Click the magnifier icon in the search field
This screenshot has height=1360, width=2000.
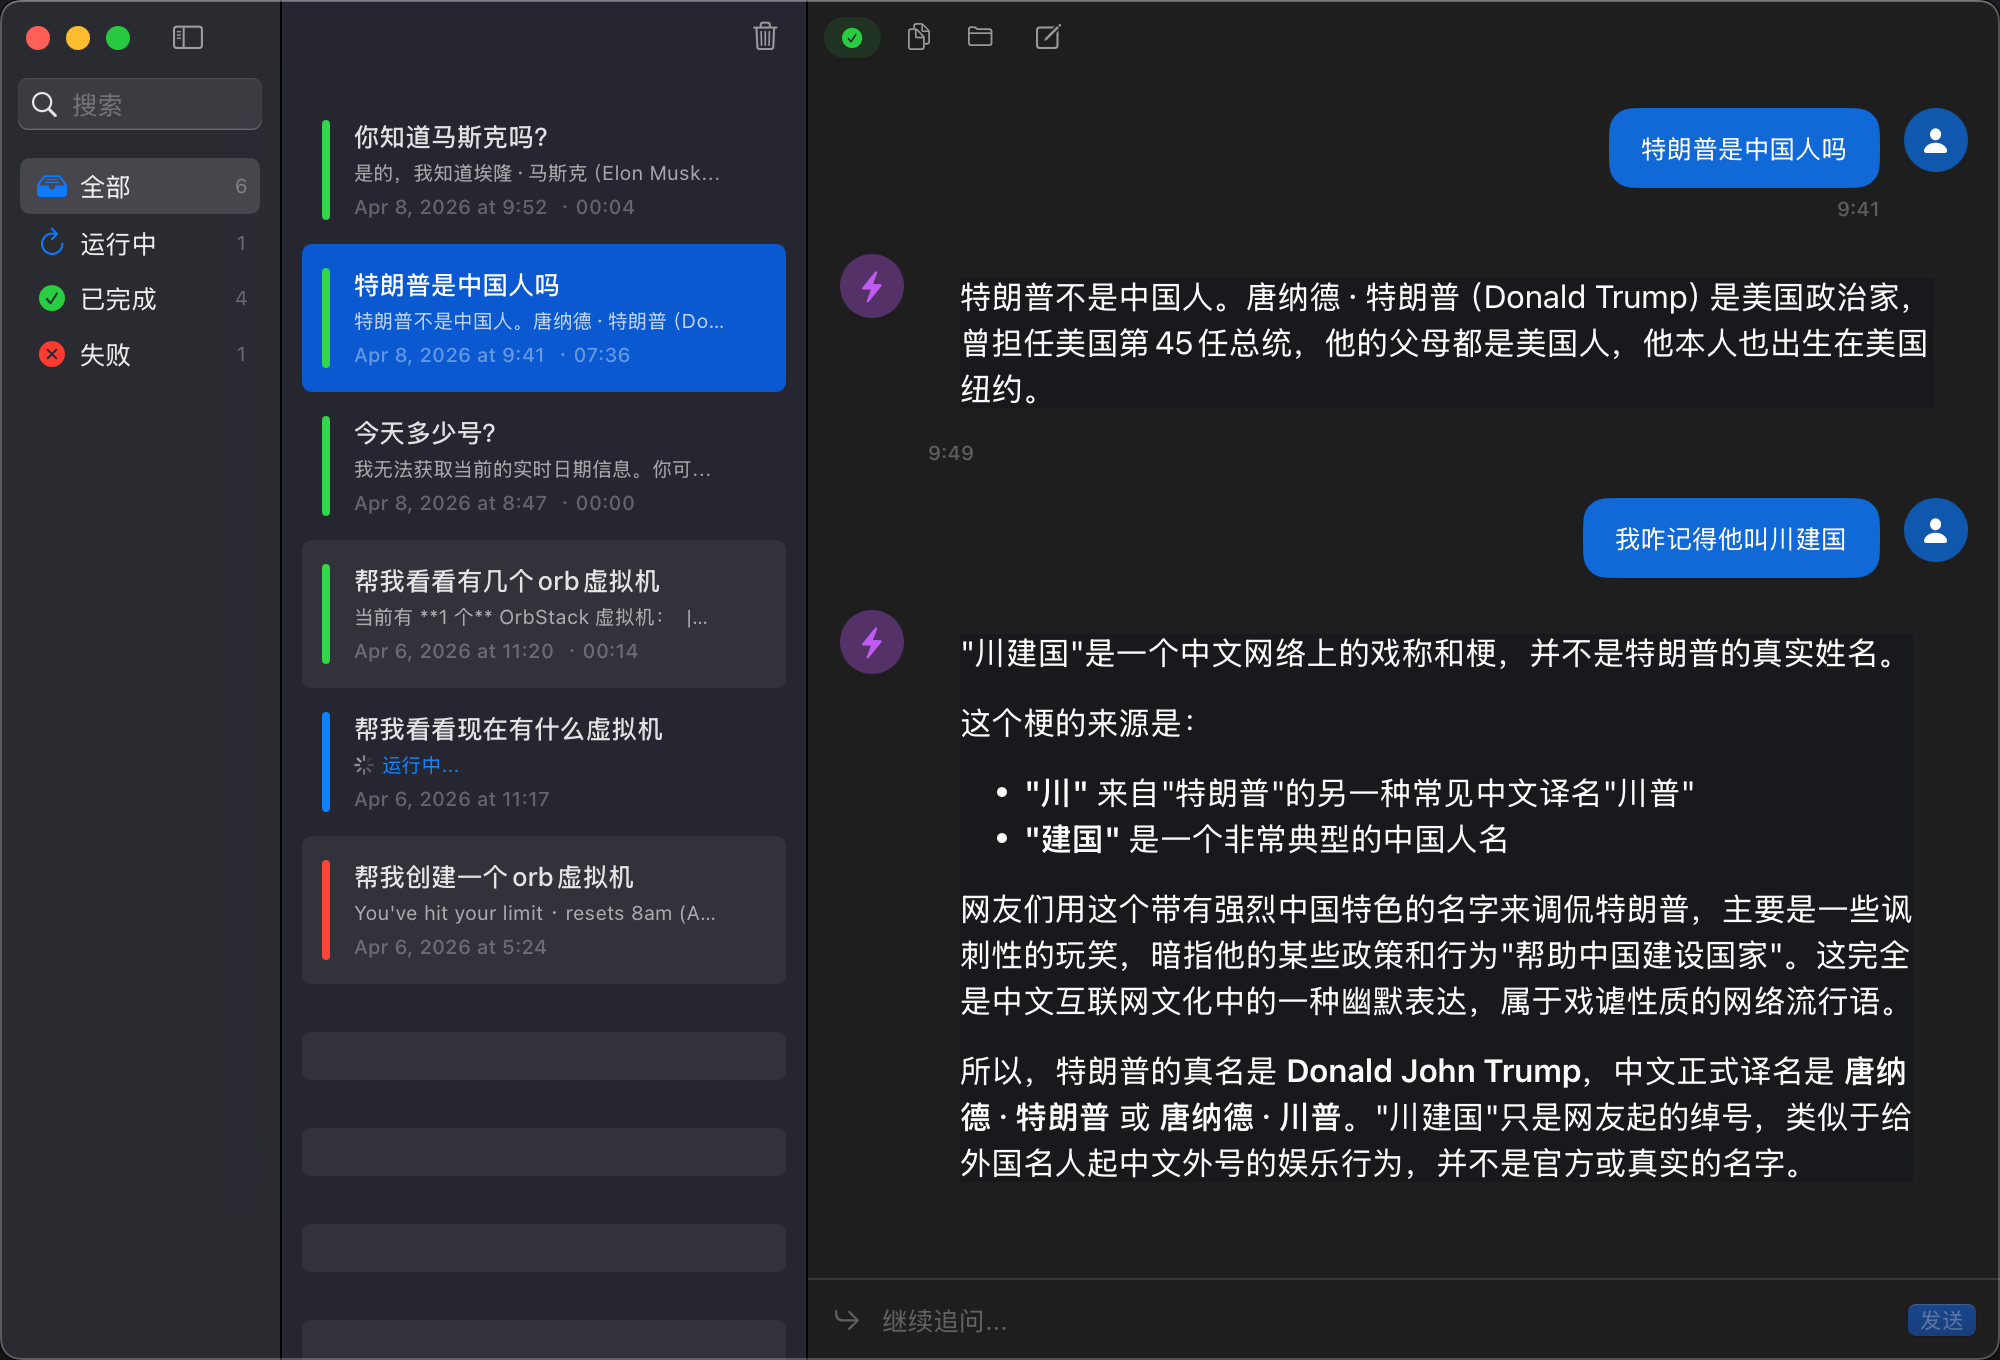tap(44, 103)
